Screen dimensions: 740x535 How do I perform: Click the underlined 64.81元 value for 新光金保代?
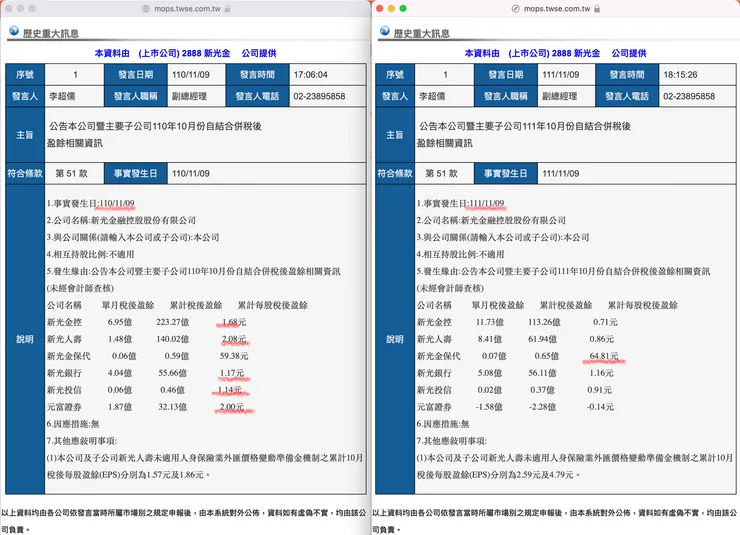click(x=604, y=356)
